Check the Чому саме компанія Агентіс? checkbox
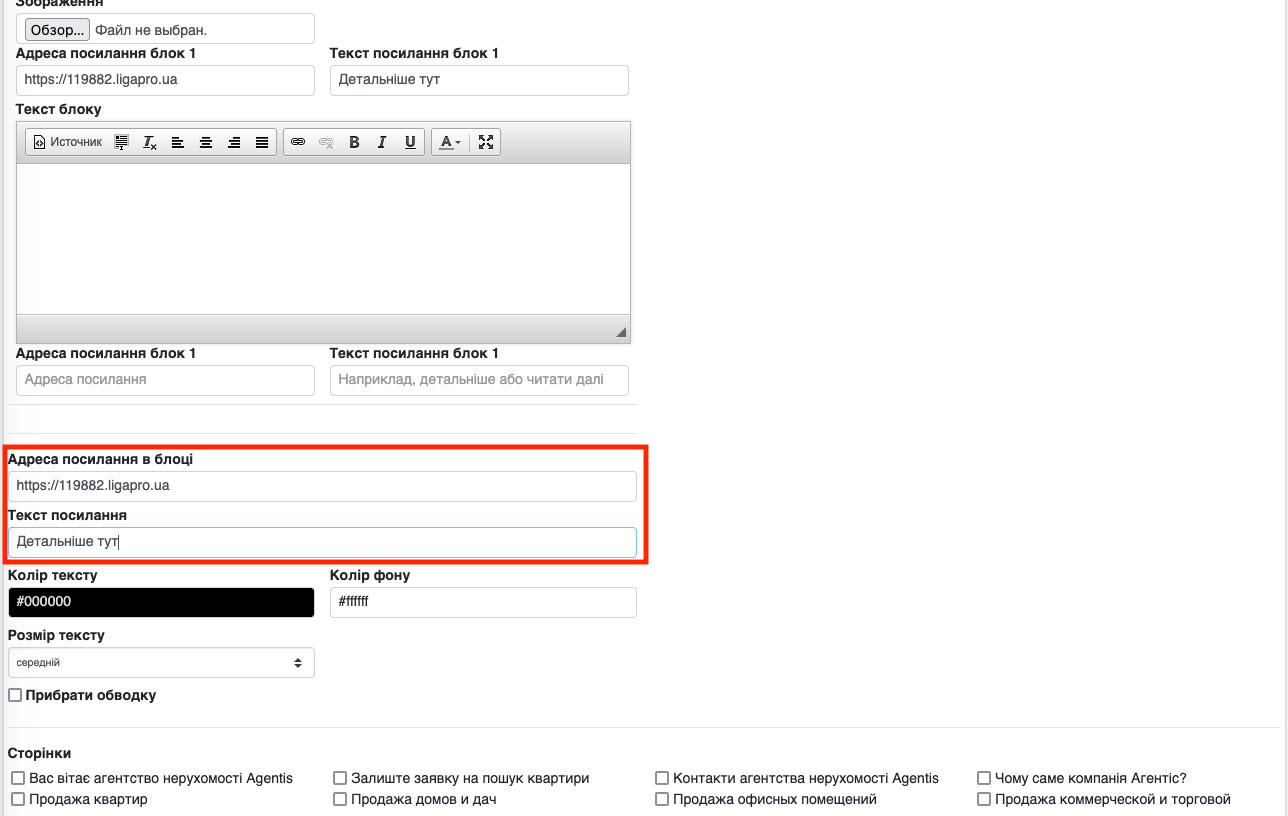This screenshot has height=816, width=1288. (984, 778)
